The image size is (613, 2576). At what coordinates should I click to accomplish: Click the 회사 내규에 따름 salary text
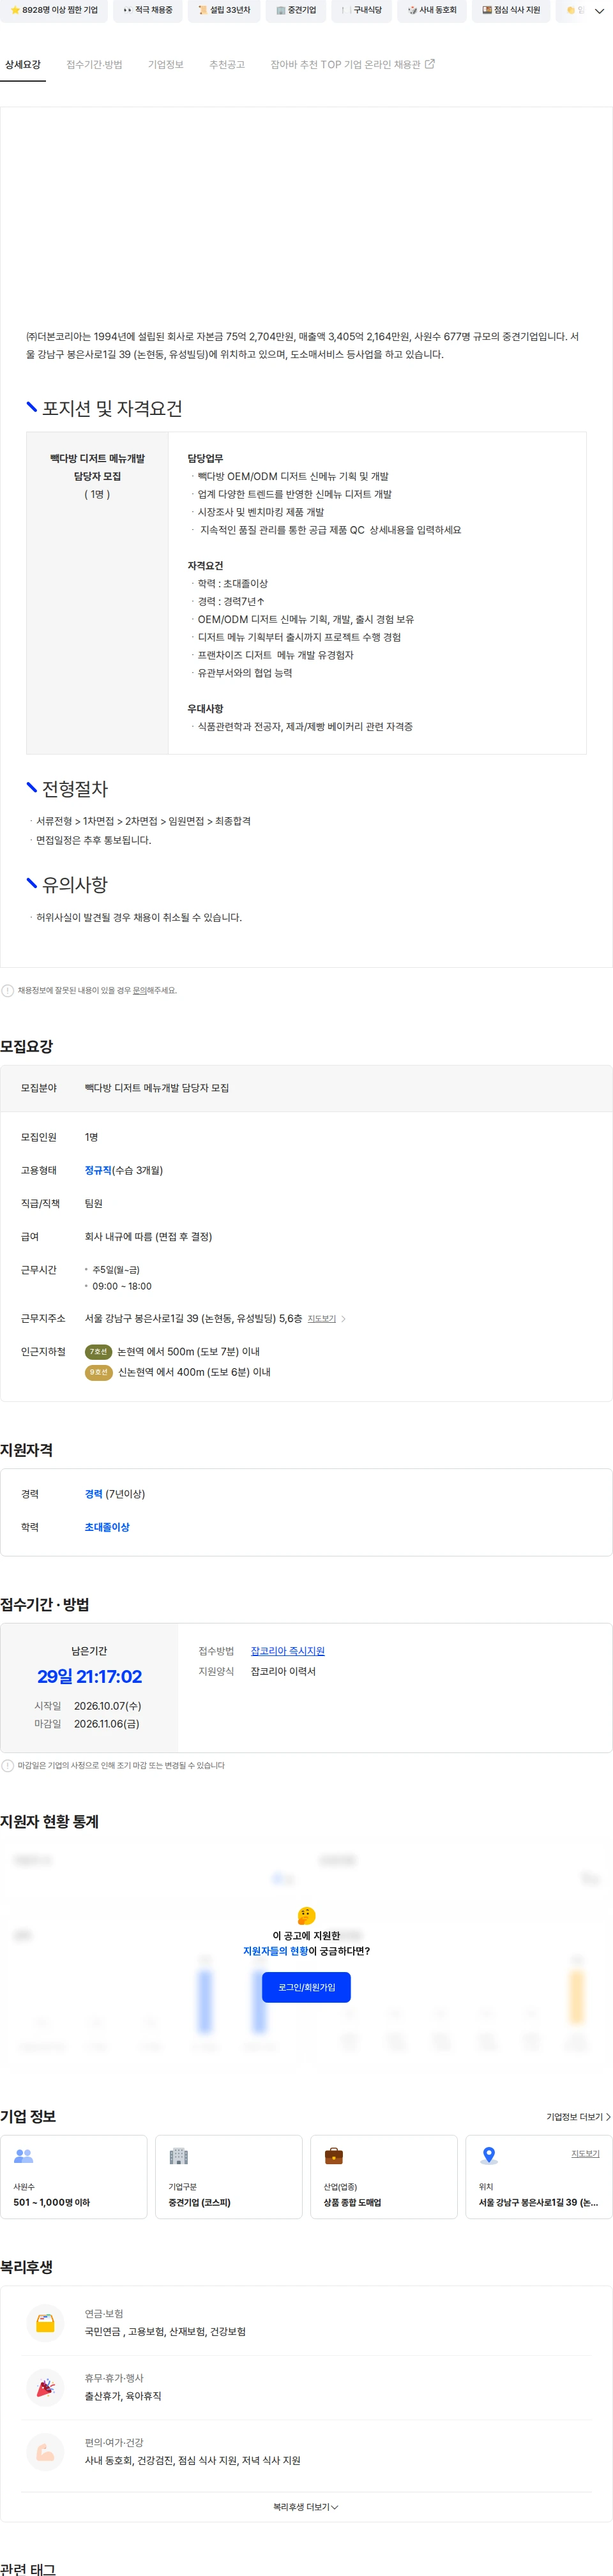click(148, 1237)
